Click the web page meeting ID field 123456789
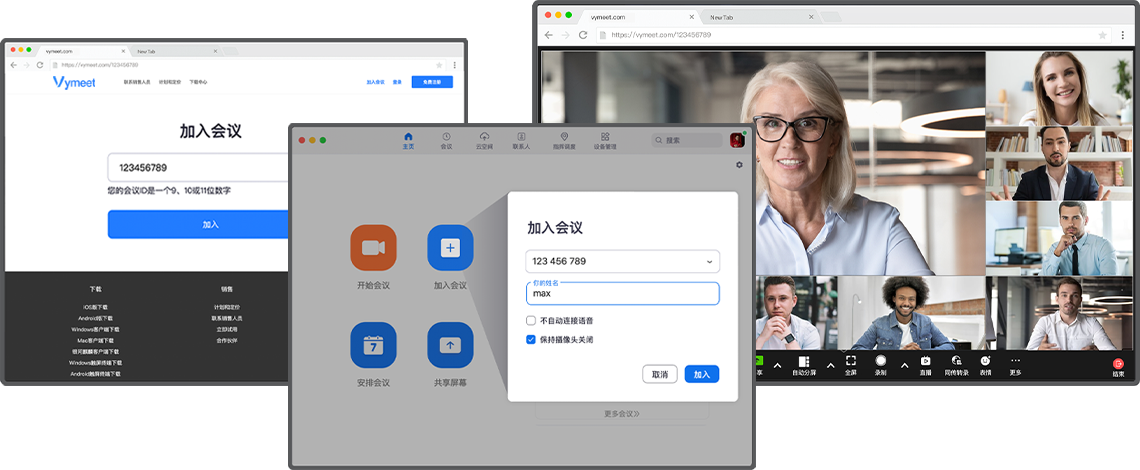This screenshot has height=470, width=1140. tap(199, 167)
